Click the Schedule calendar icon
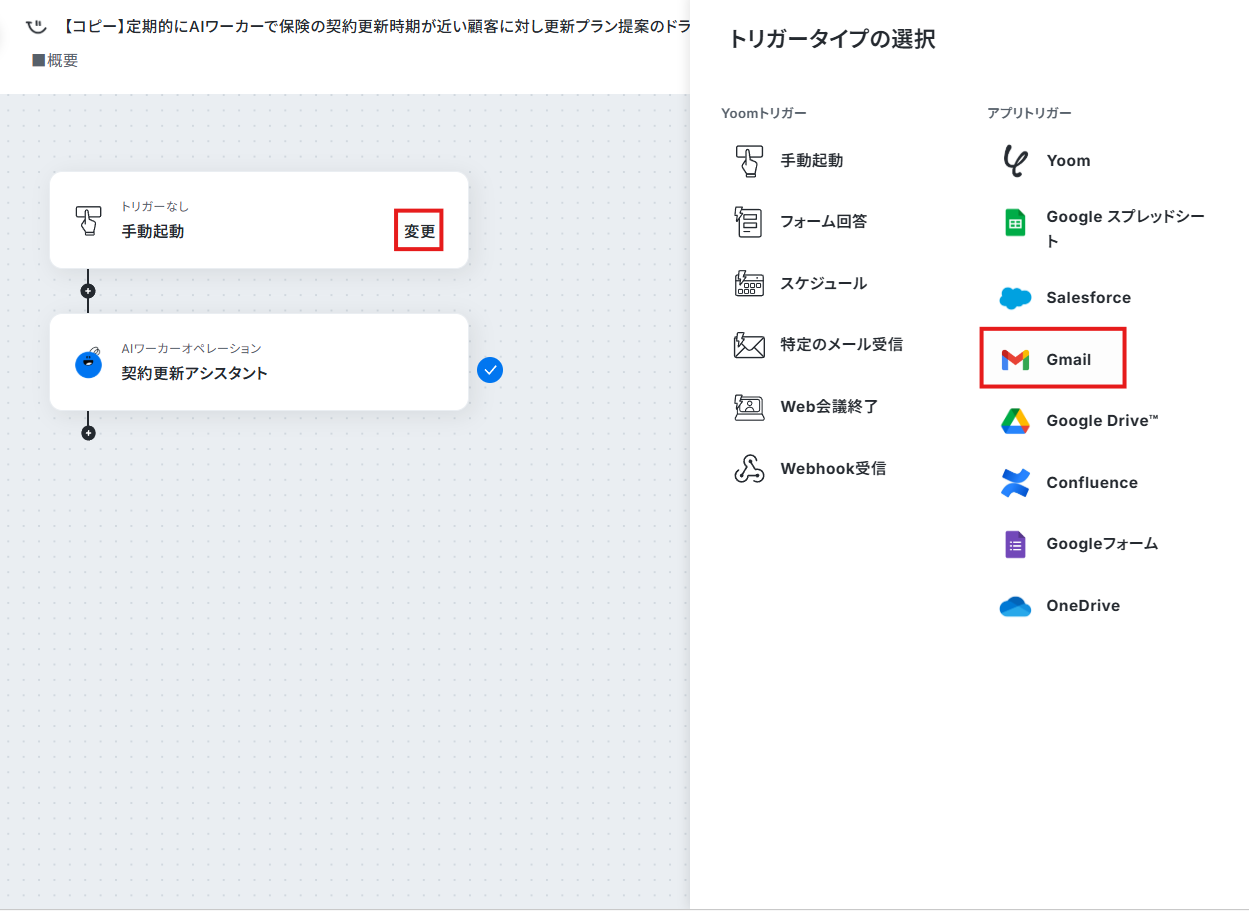The width and height of the screenshot is (1249, 912). pos(749,284)
